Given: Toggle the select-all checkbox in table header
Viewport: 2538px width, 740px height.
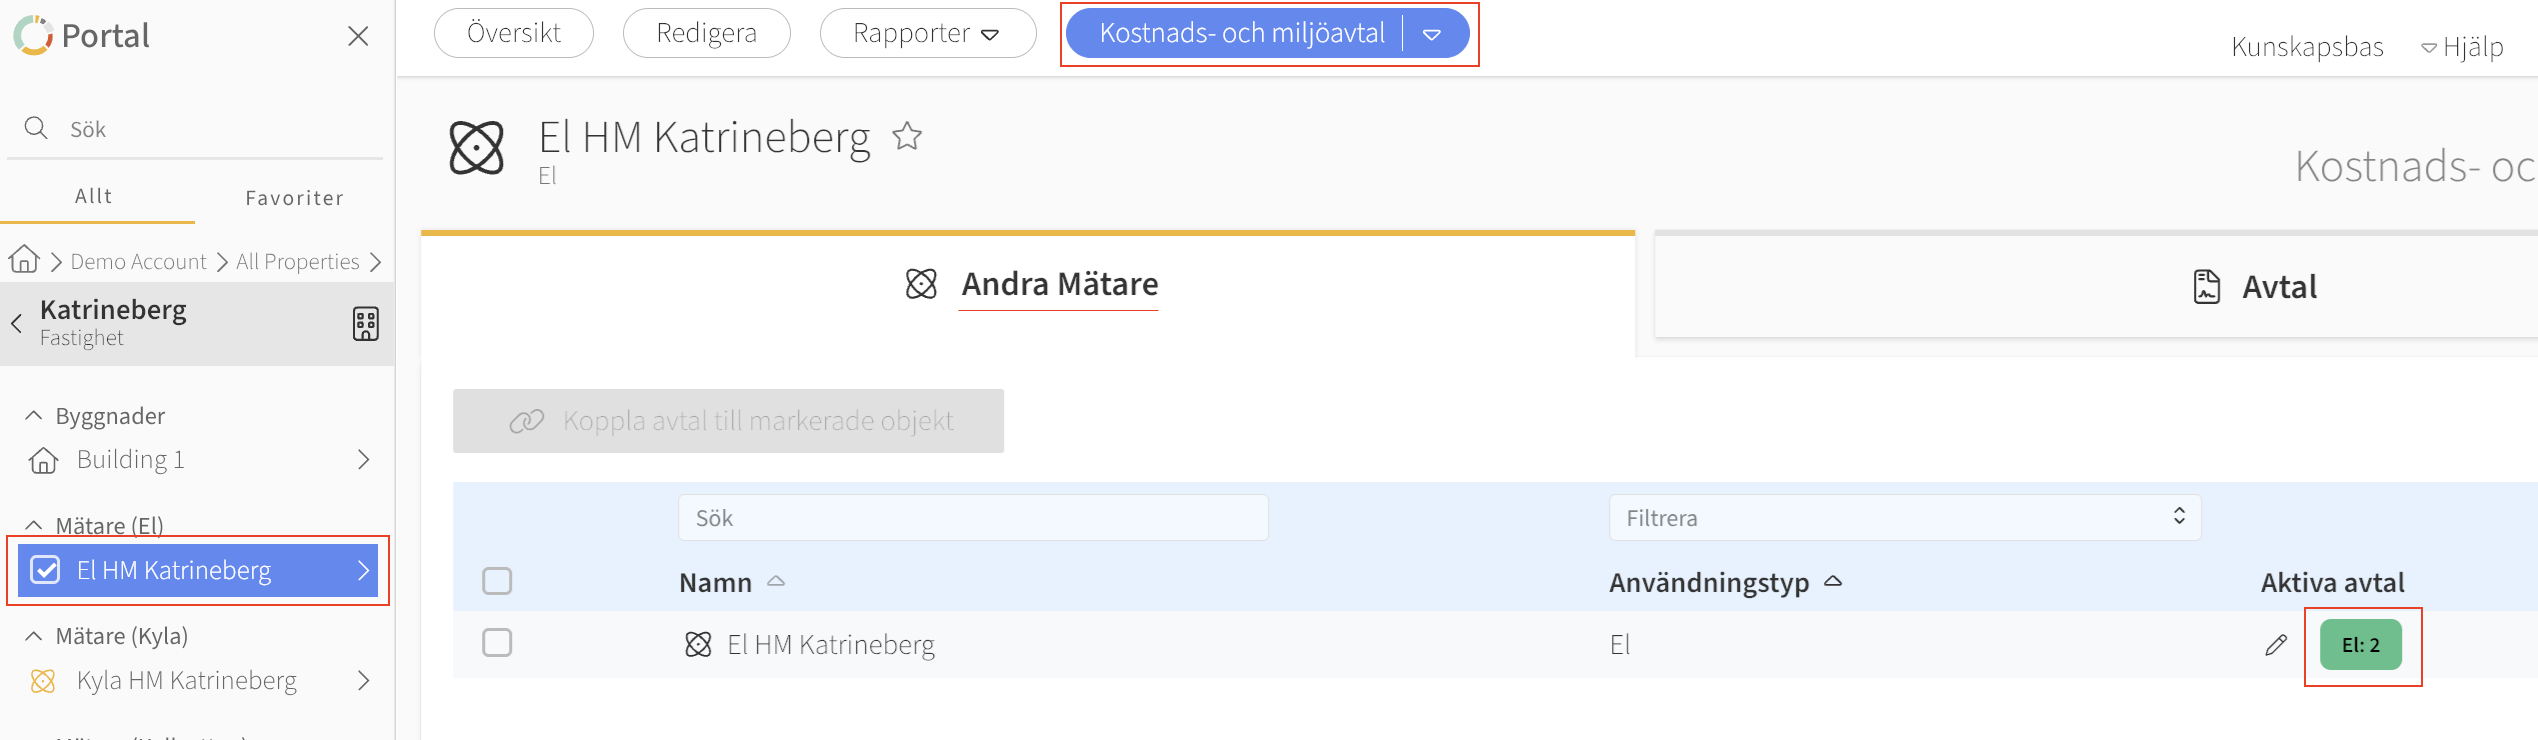Looking at the screenshot, I should [497, 581].
